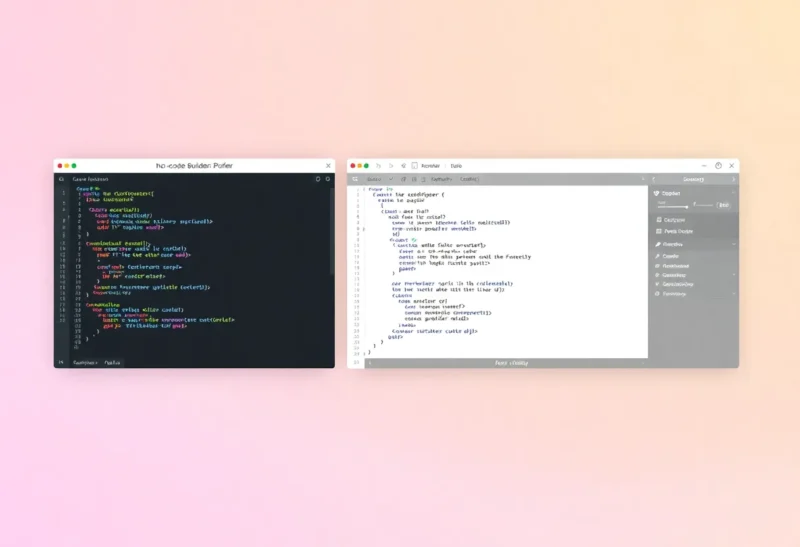Click the last circular icon in the dark editor header
Screen dimensions: 800x547
point(328,179)
